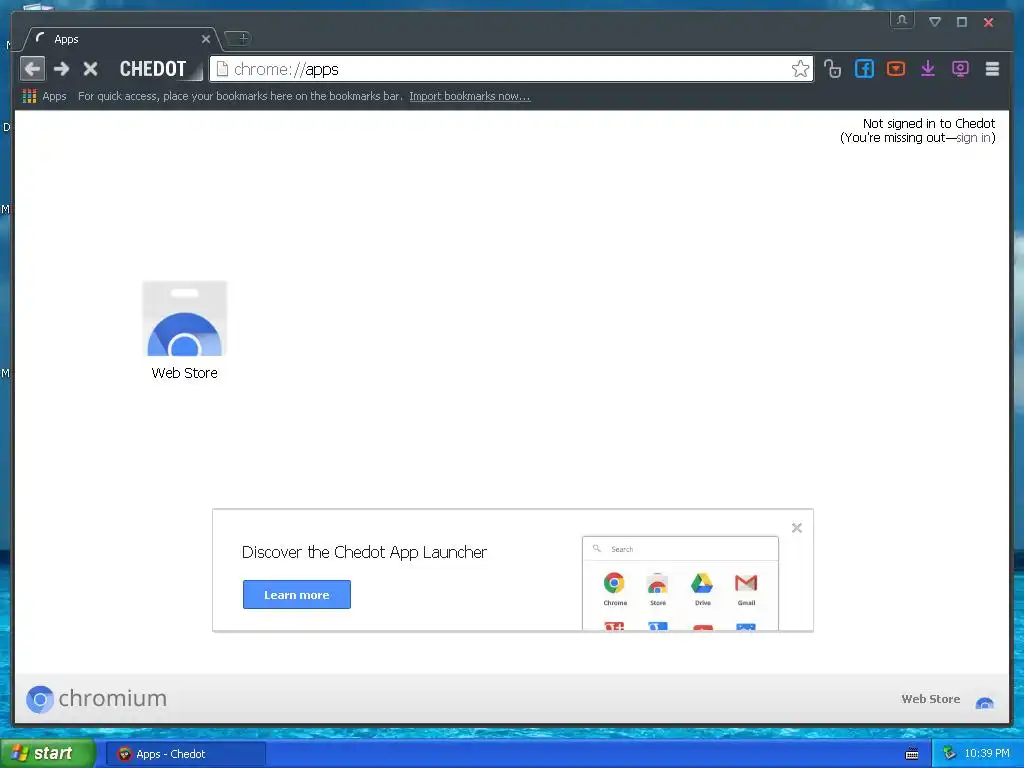Launch the Web Store app icon
1024x768 pixels.
pyautogui.click(x=185, y=330)
